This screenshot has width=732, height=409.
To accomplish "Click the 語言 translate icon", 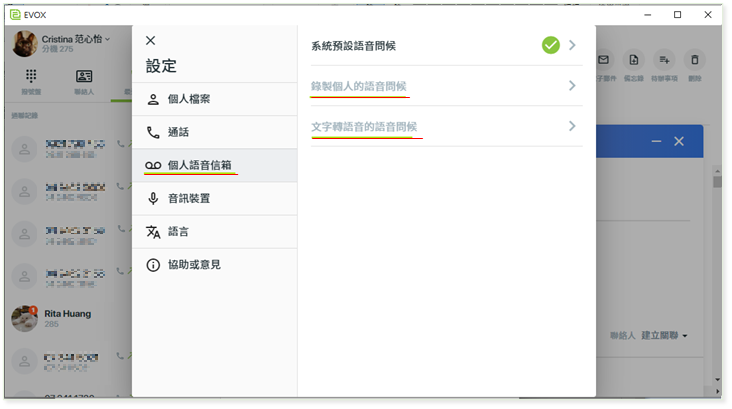I will pos(153,231).
